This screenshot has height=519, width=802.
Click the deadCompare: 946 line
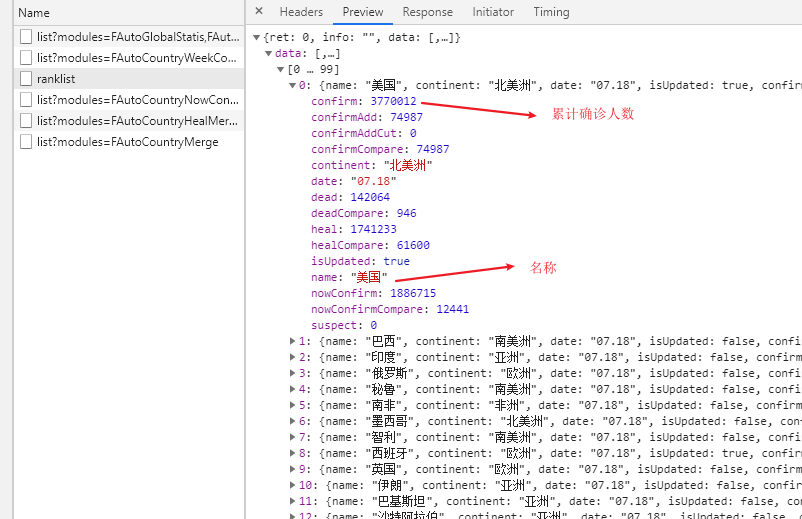(364, 213)
